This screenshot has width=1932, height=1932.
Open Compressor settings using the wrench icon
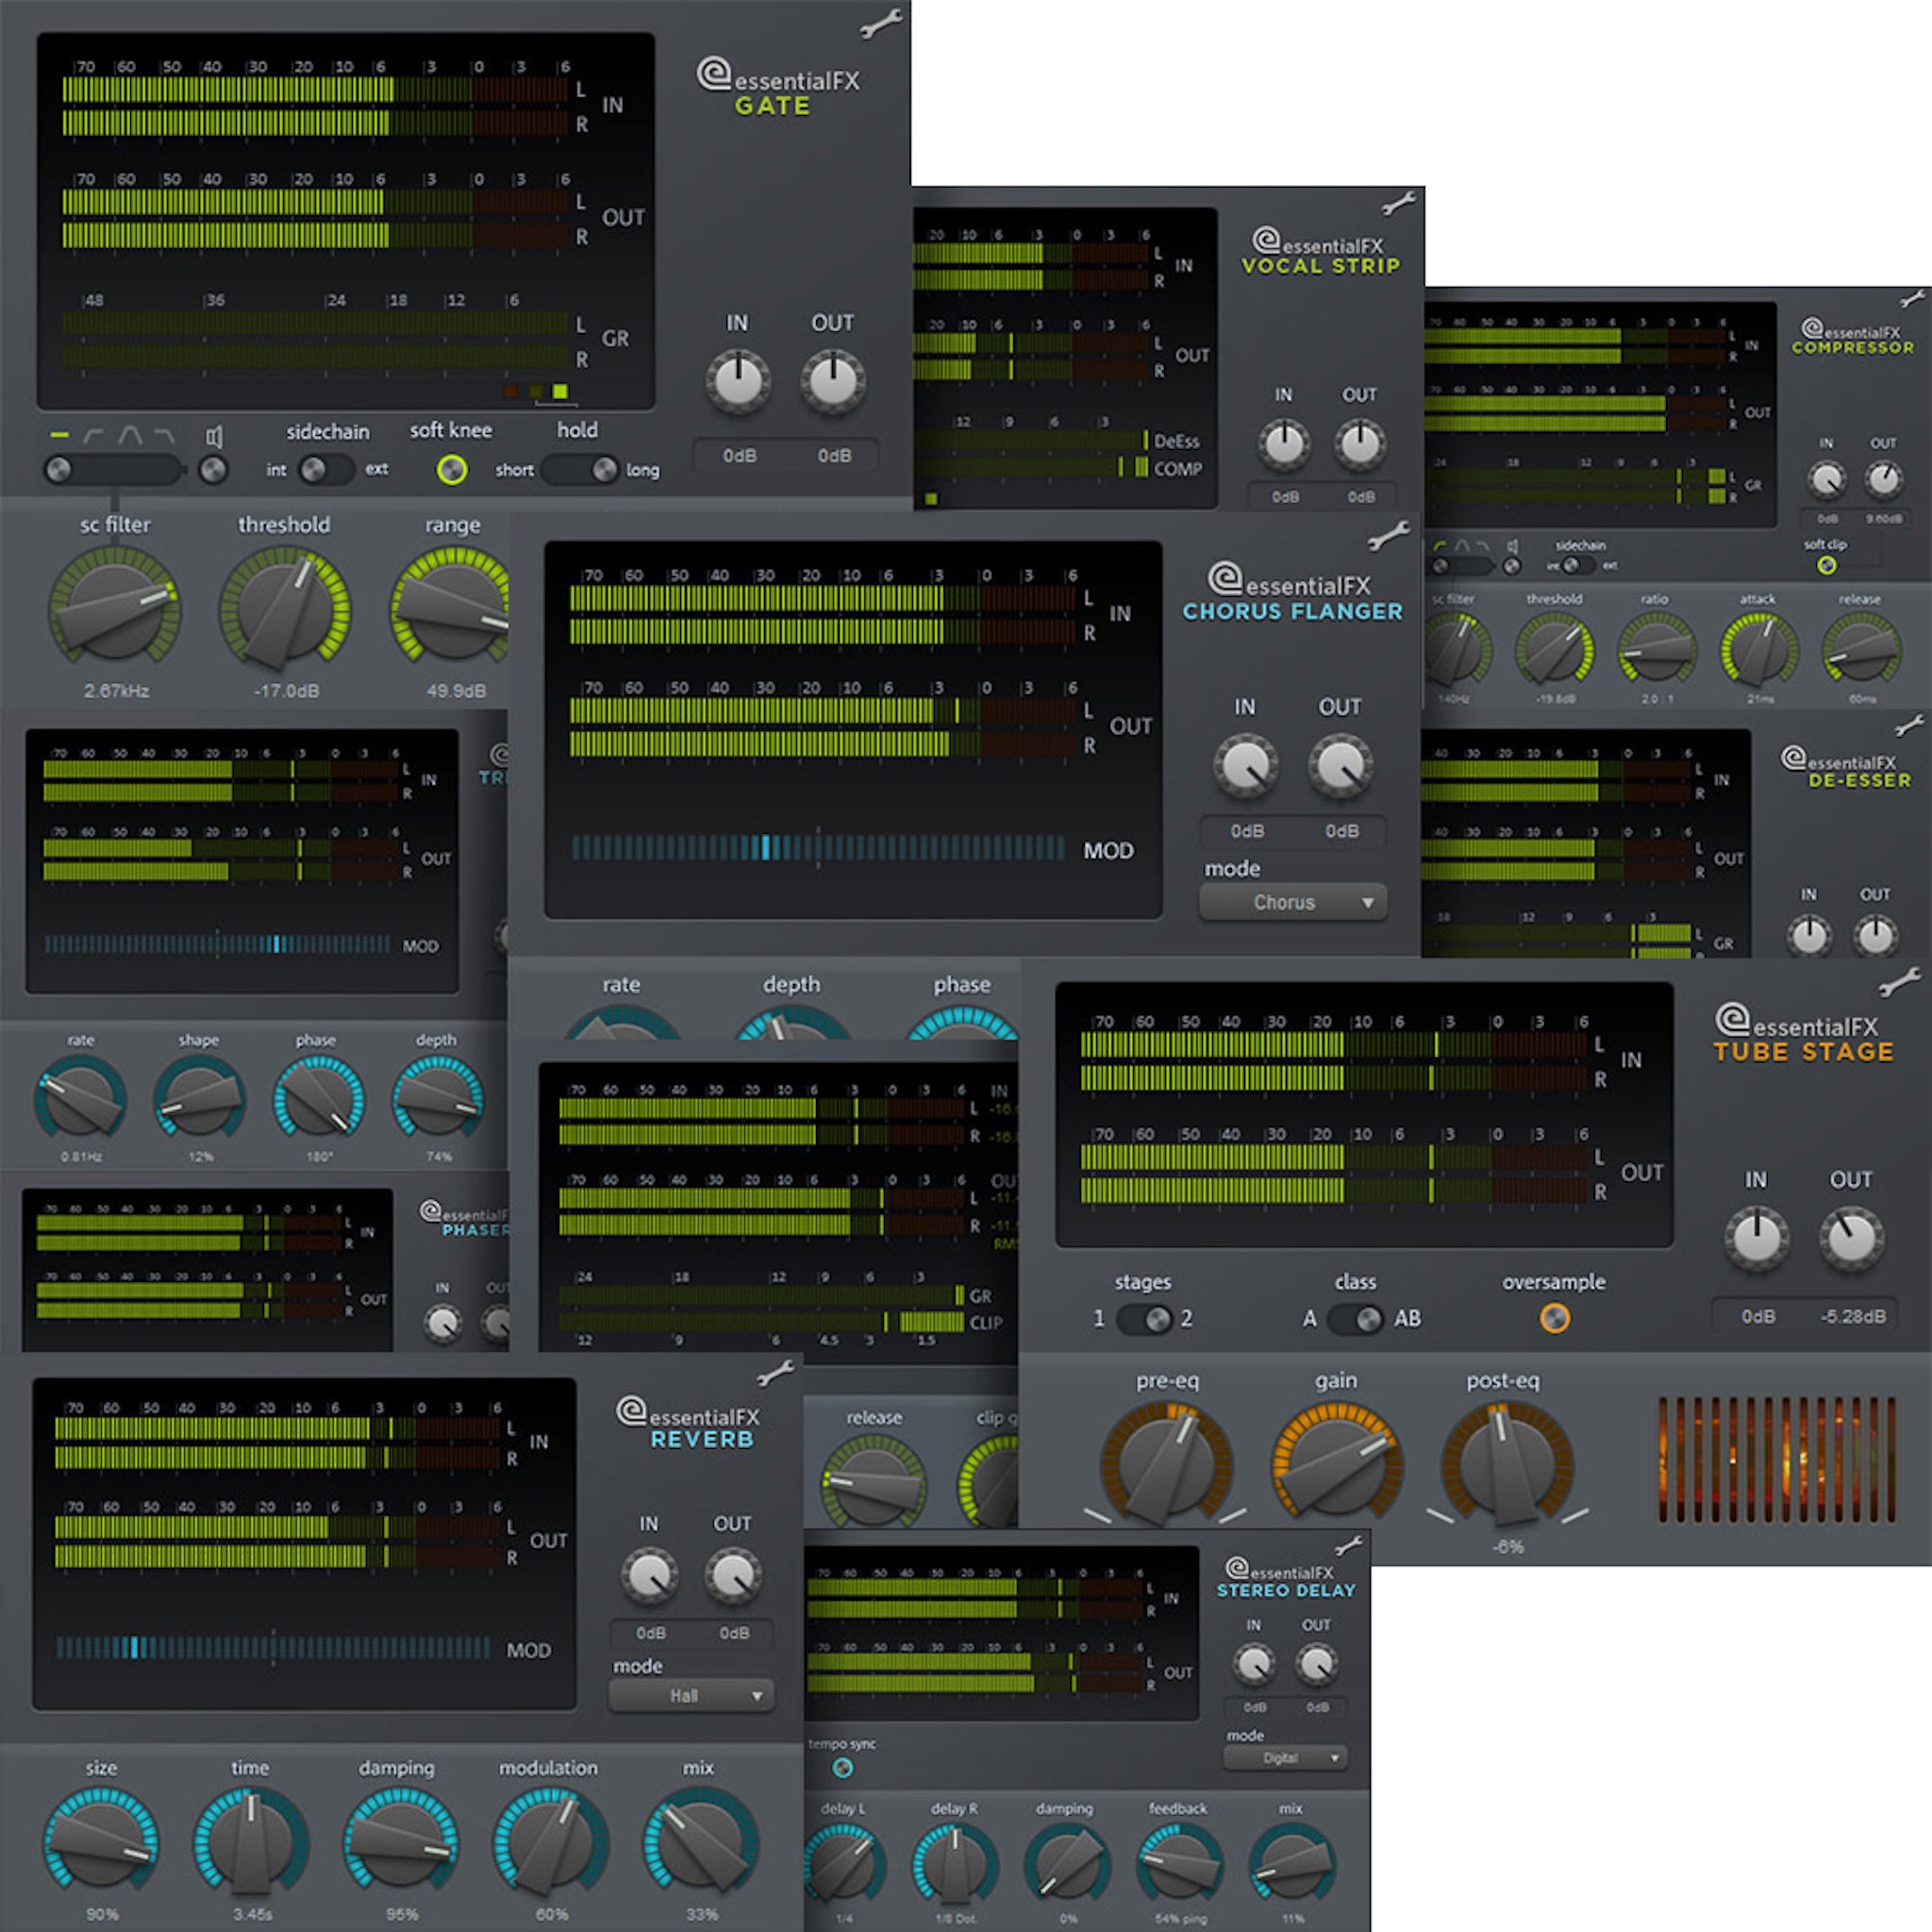(1912, 297)
